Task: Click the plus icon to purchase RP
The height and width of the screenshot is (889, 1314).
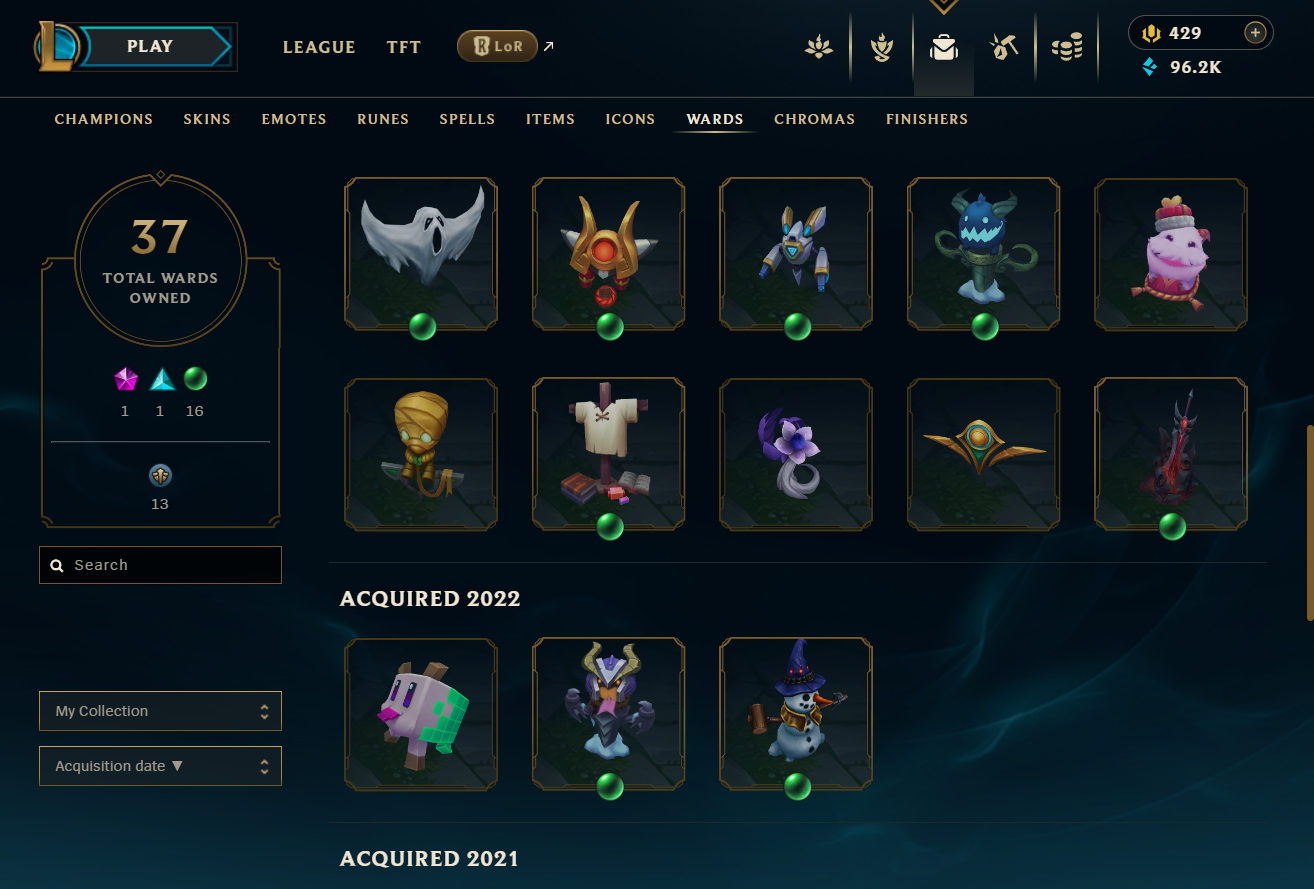Action: point(1255,33)
